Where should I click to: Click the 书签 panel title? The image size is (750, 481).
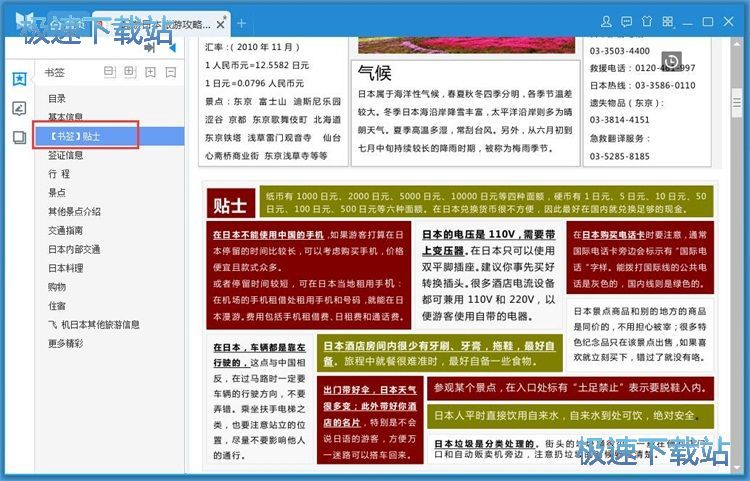point(55,72)
